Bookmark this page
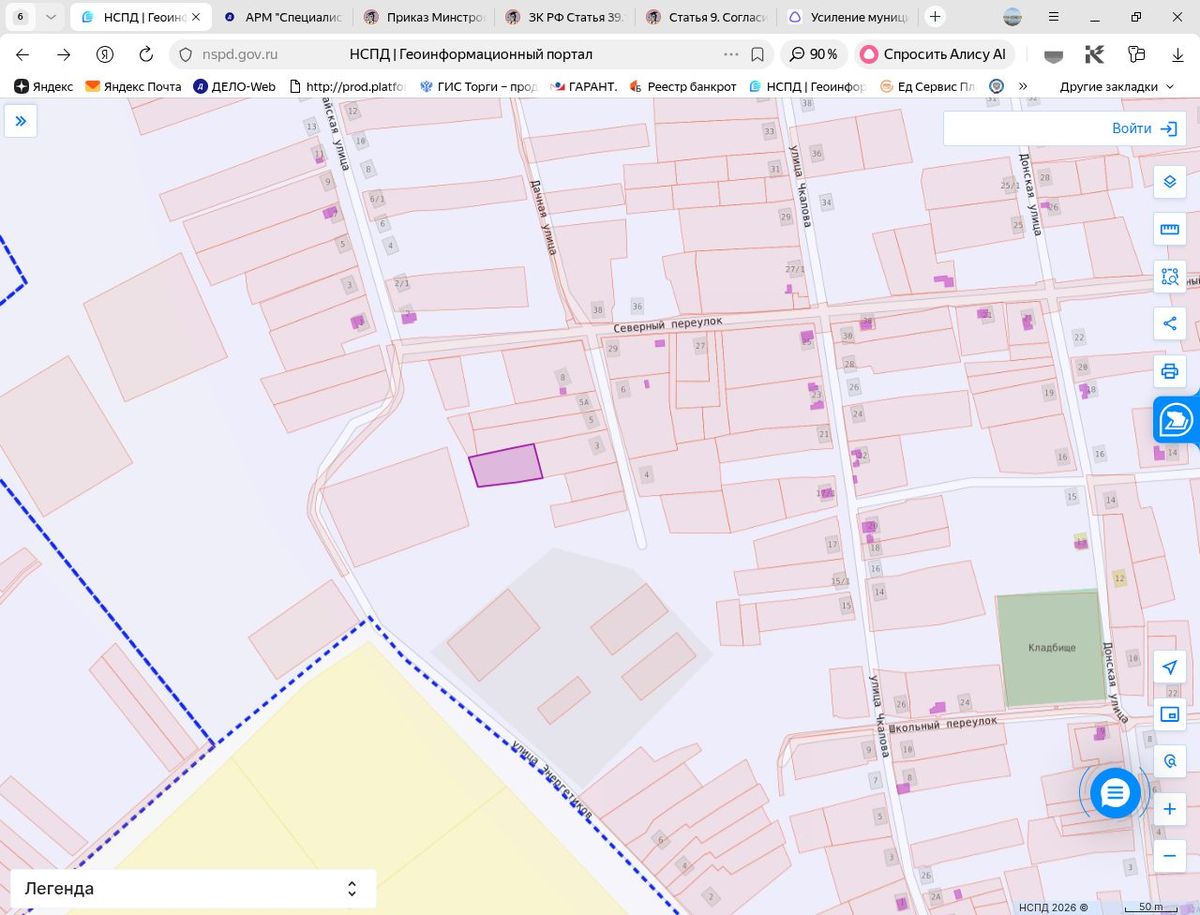The height and width of the screenshot is (915, 1200). click(x=758, y=54)
